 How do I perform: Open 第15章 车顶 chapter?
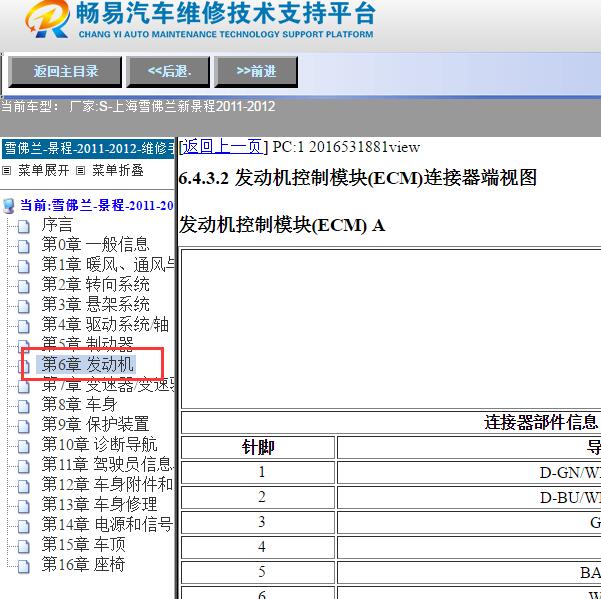(83, 544)
